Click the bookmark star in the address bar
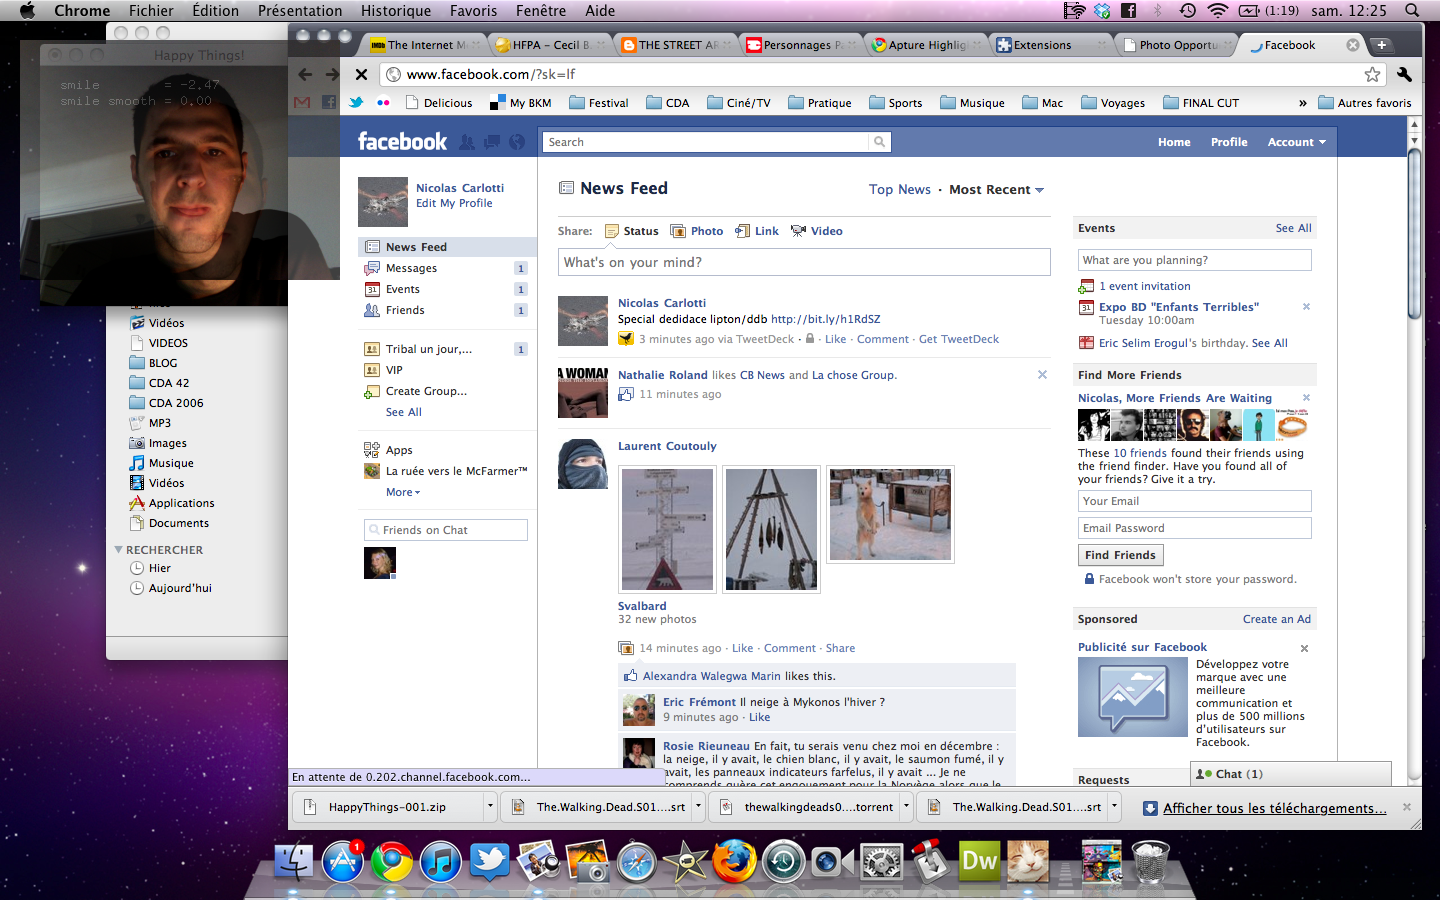 [1372, 75]
